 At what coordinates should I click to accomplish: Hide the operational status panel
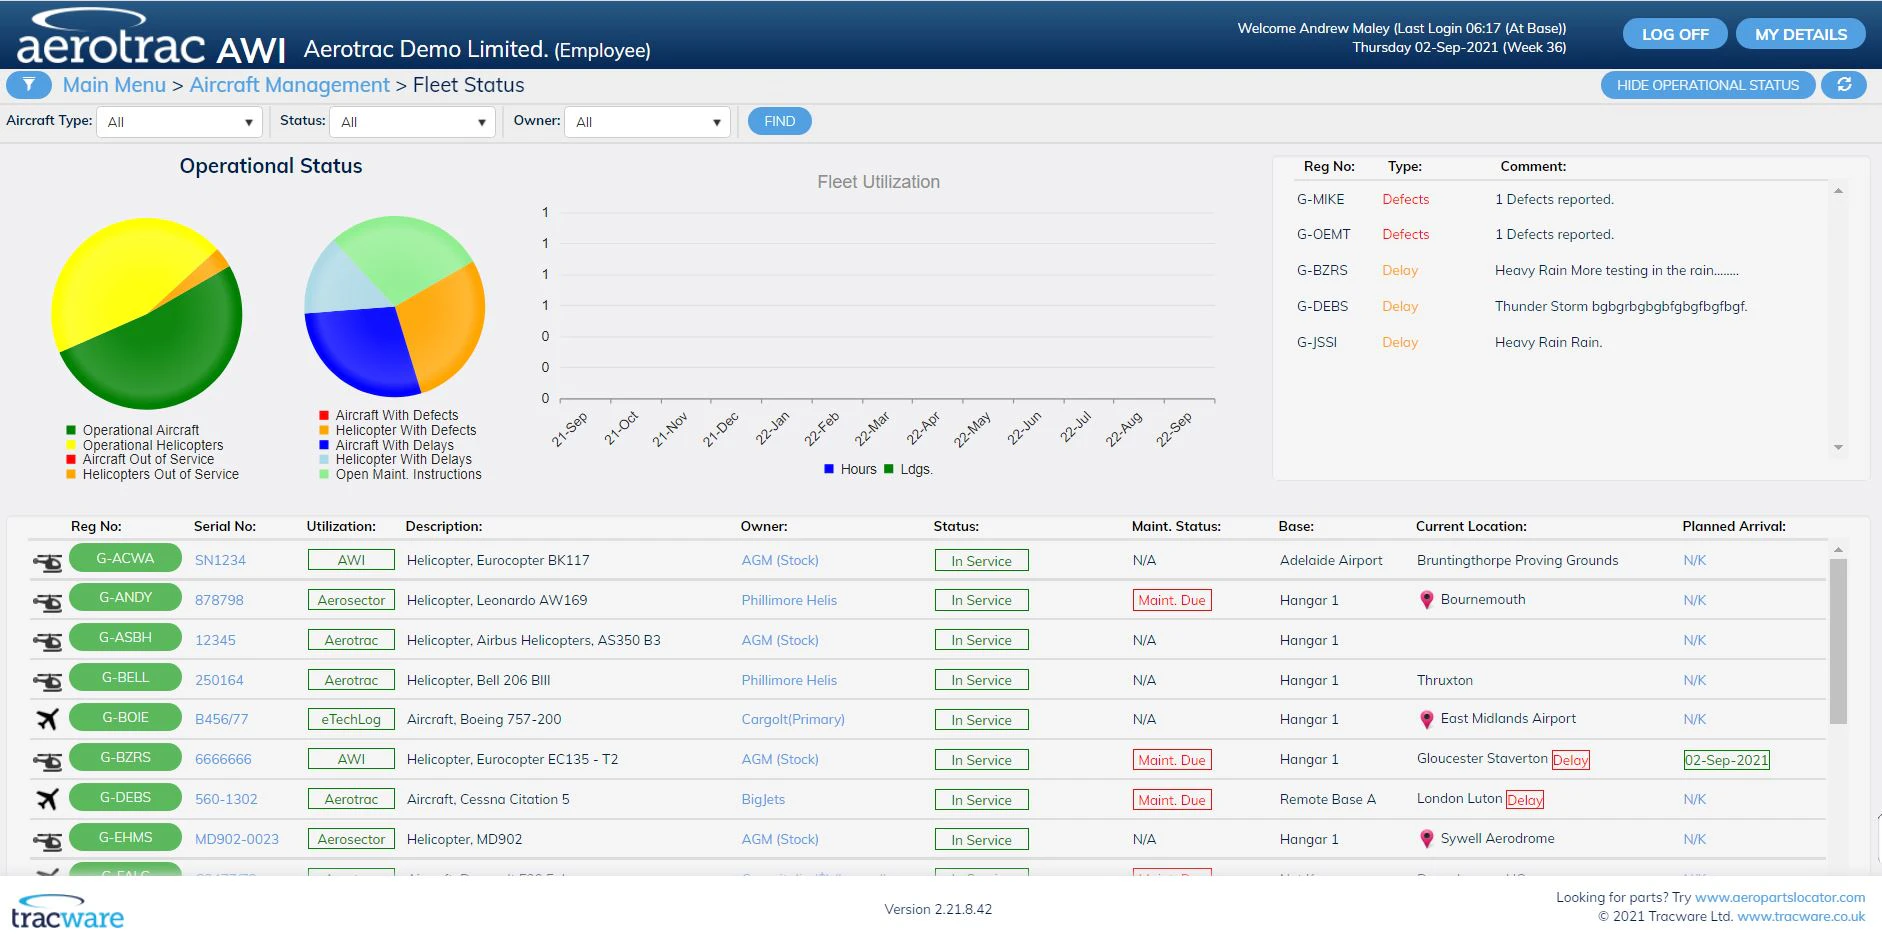1708,85
